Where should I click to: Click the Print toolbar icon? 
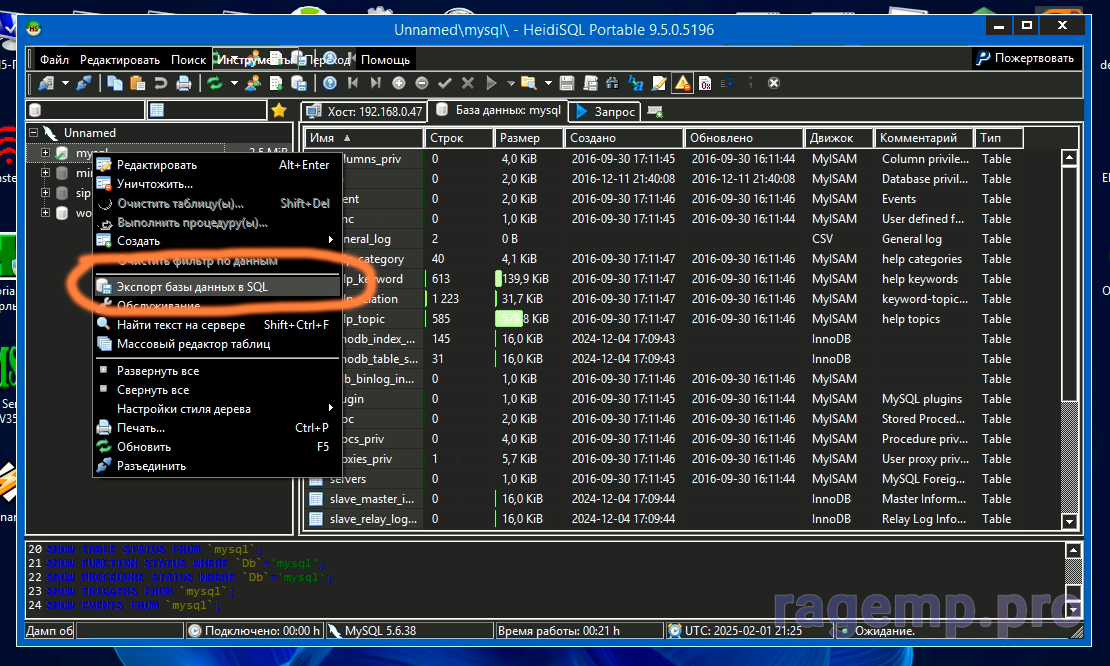tap(183, 84)
